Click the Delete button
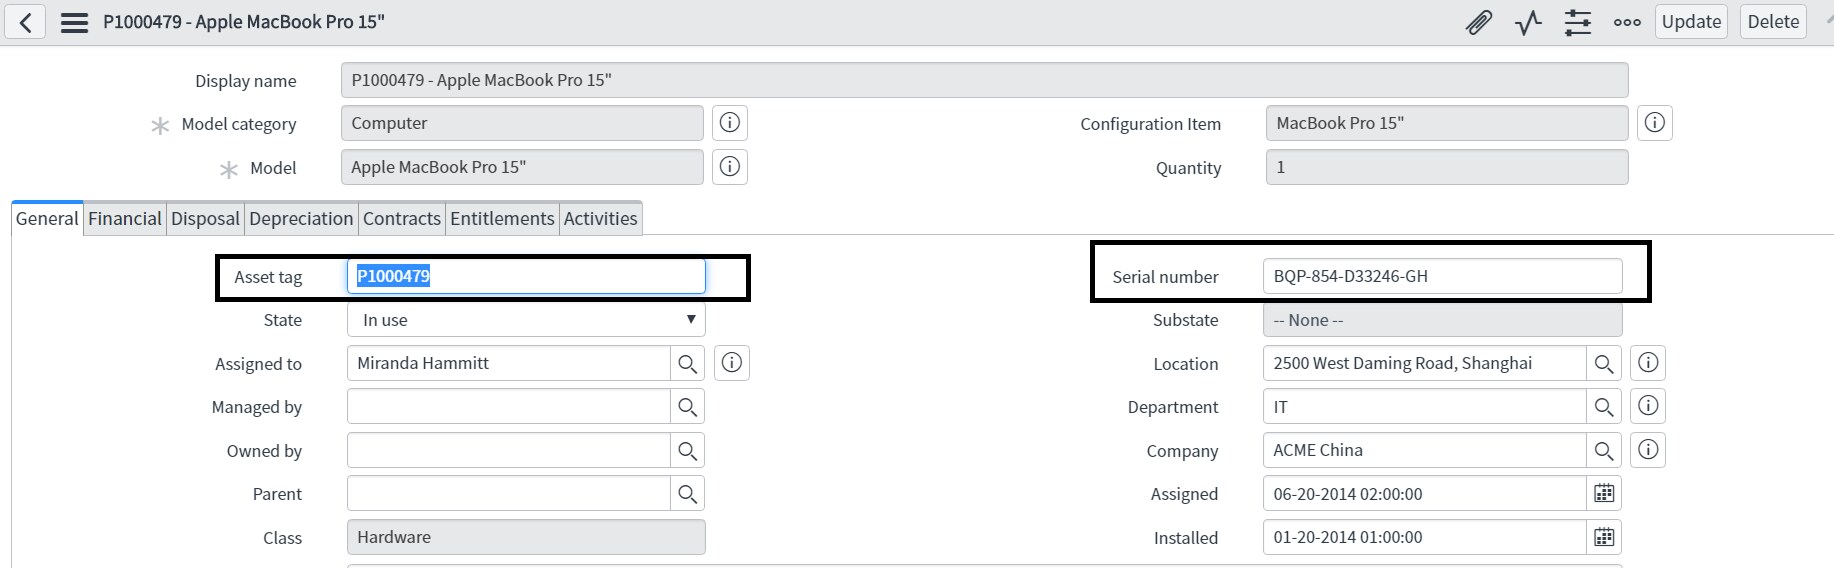 click(1773, 22)
